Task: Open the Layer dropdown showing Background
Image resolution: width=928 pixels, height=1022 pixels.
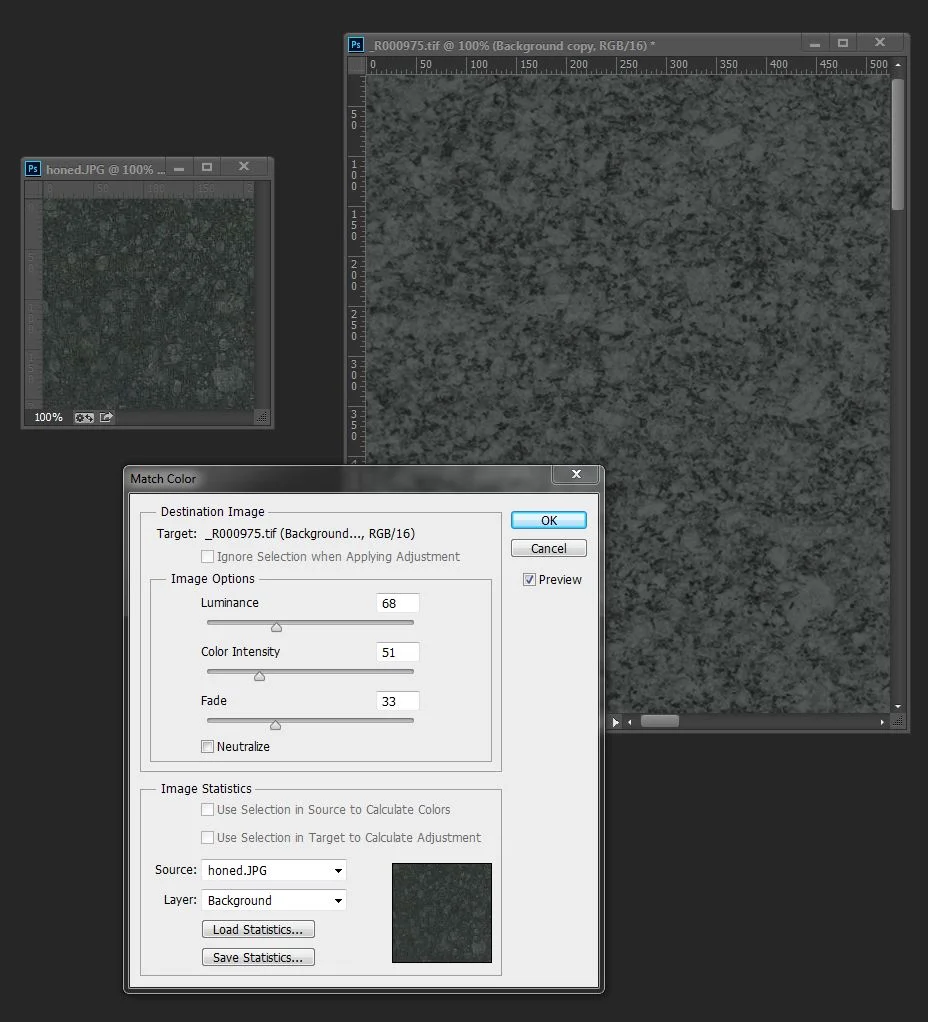Action: (273, 900)
